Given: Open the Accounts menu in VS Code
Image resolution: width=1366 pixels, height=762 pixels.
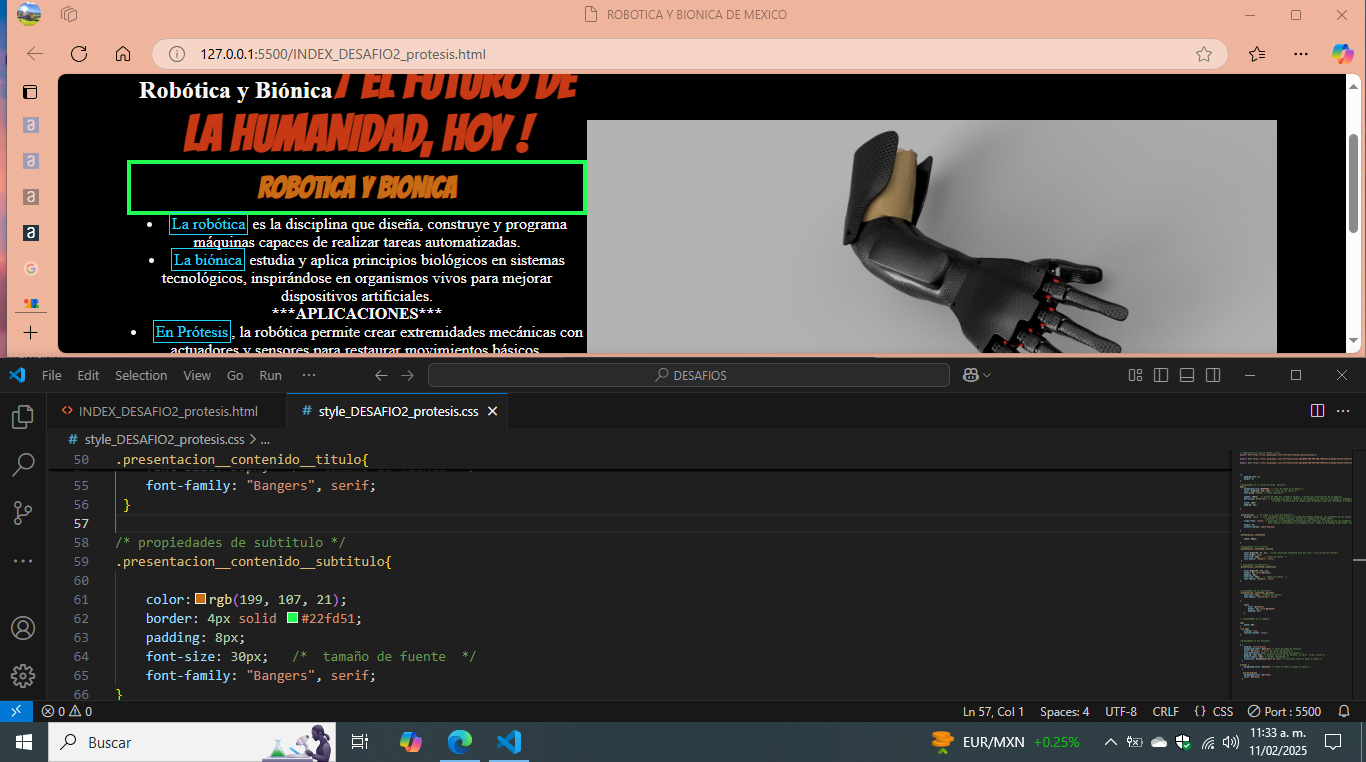Looking at the screenshot, I should 22,628.
